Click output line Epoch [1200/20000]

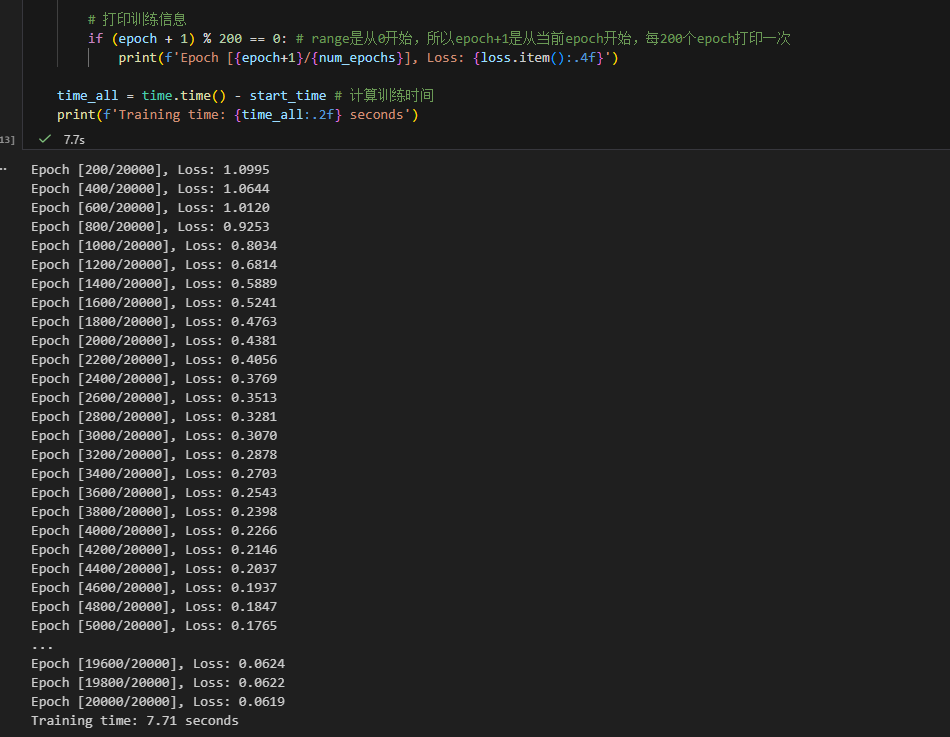point(154,264)
